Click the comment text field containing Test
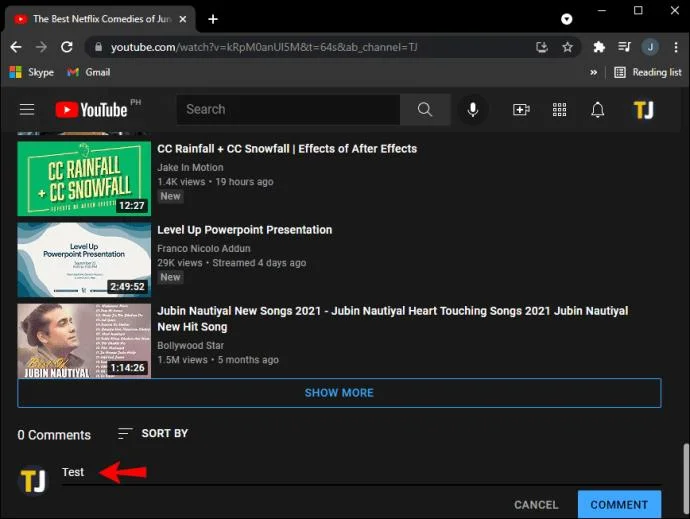690x519 pixels. [x=361, y=472]
